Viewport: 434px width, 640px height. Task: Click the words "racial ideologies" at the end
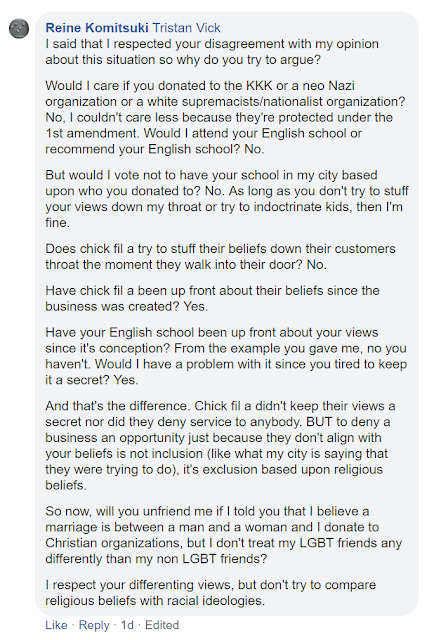coord(212,601)
